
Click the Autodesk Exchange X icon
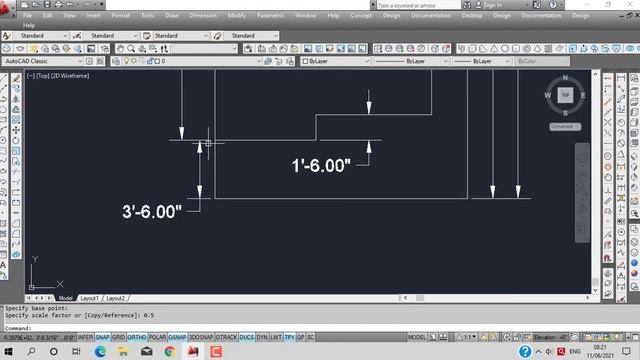pos(537,5)
